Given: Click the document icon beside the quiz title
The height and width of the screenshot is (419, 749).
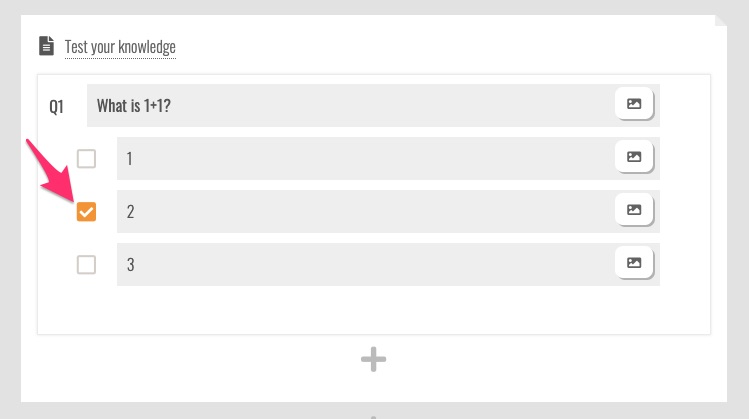Looking at the screenshot, I should (x=45, y=46).
